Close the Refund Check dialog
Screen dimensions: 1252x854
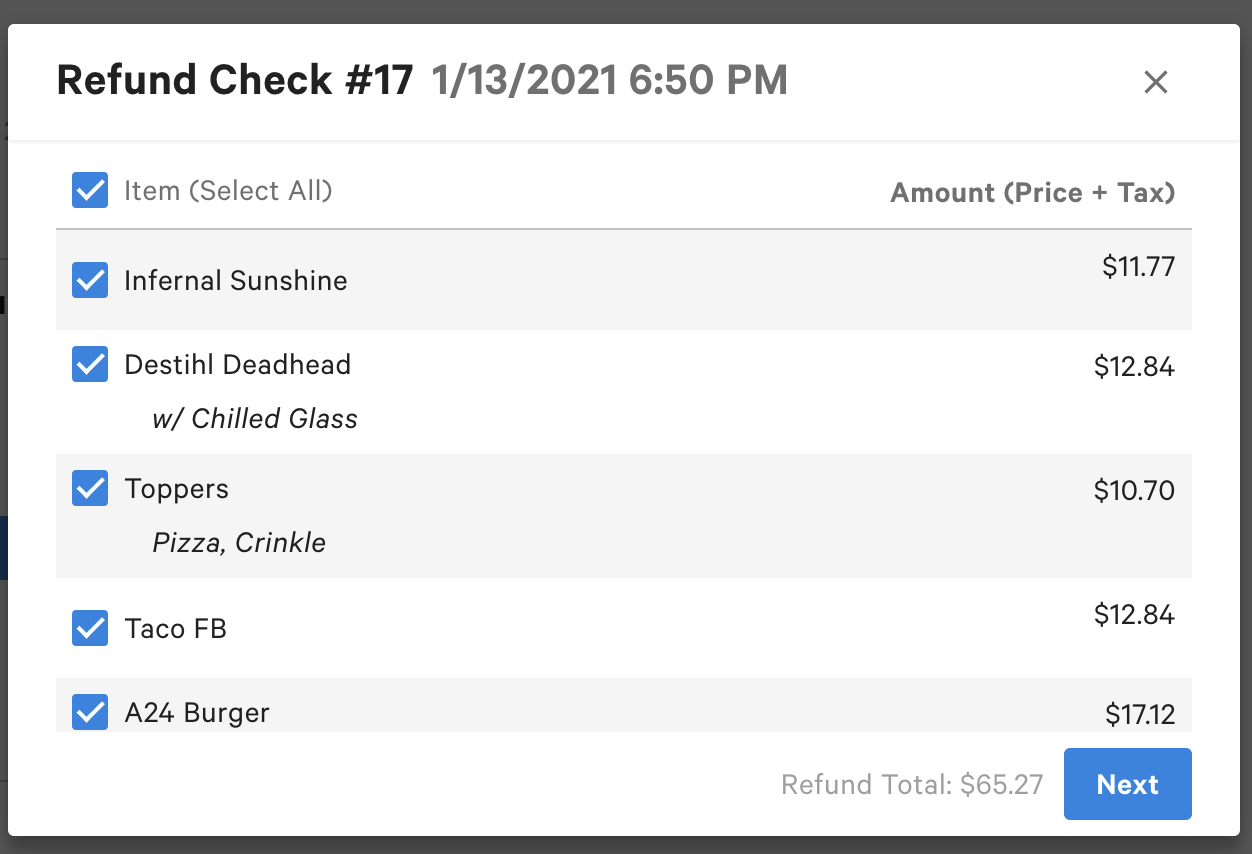[1155, 82]
